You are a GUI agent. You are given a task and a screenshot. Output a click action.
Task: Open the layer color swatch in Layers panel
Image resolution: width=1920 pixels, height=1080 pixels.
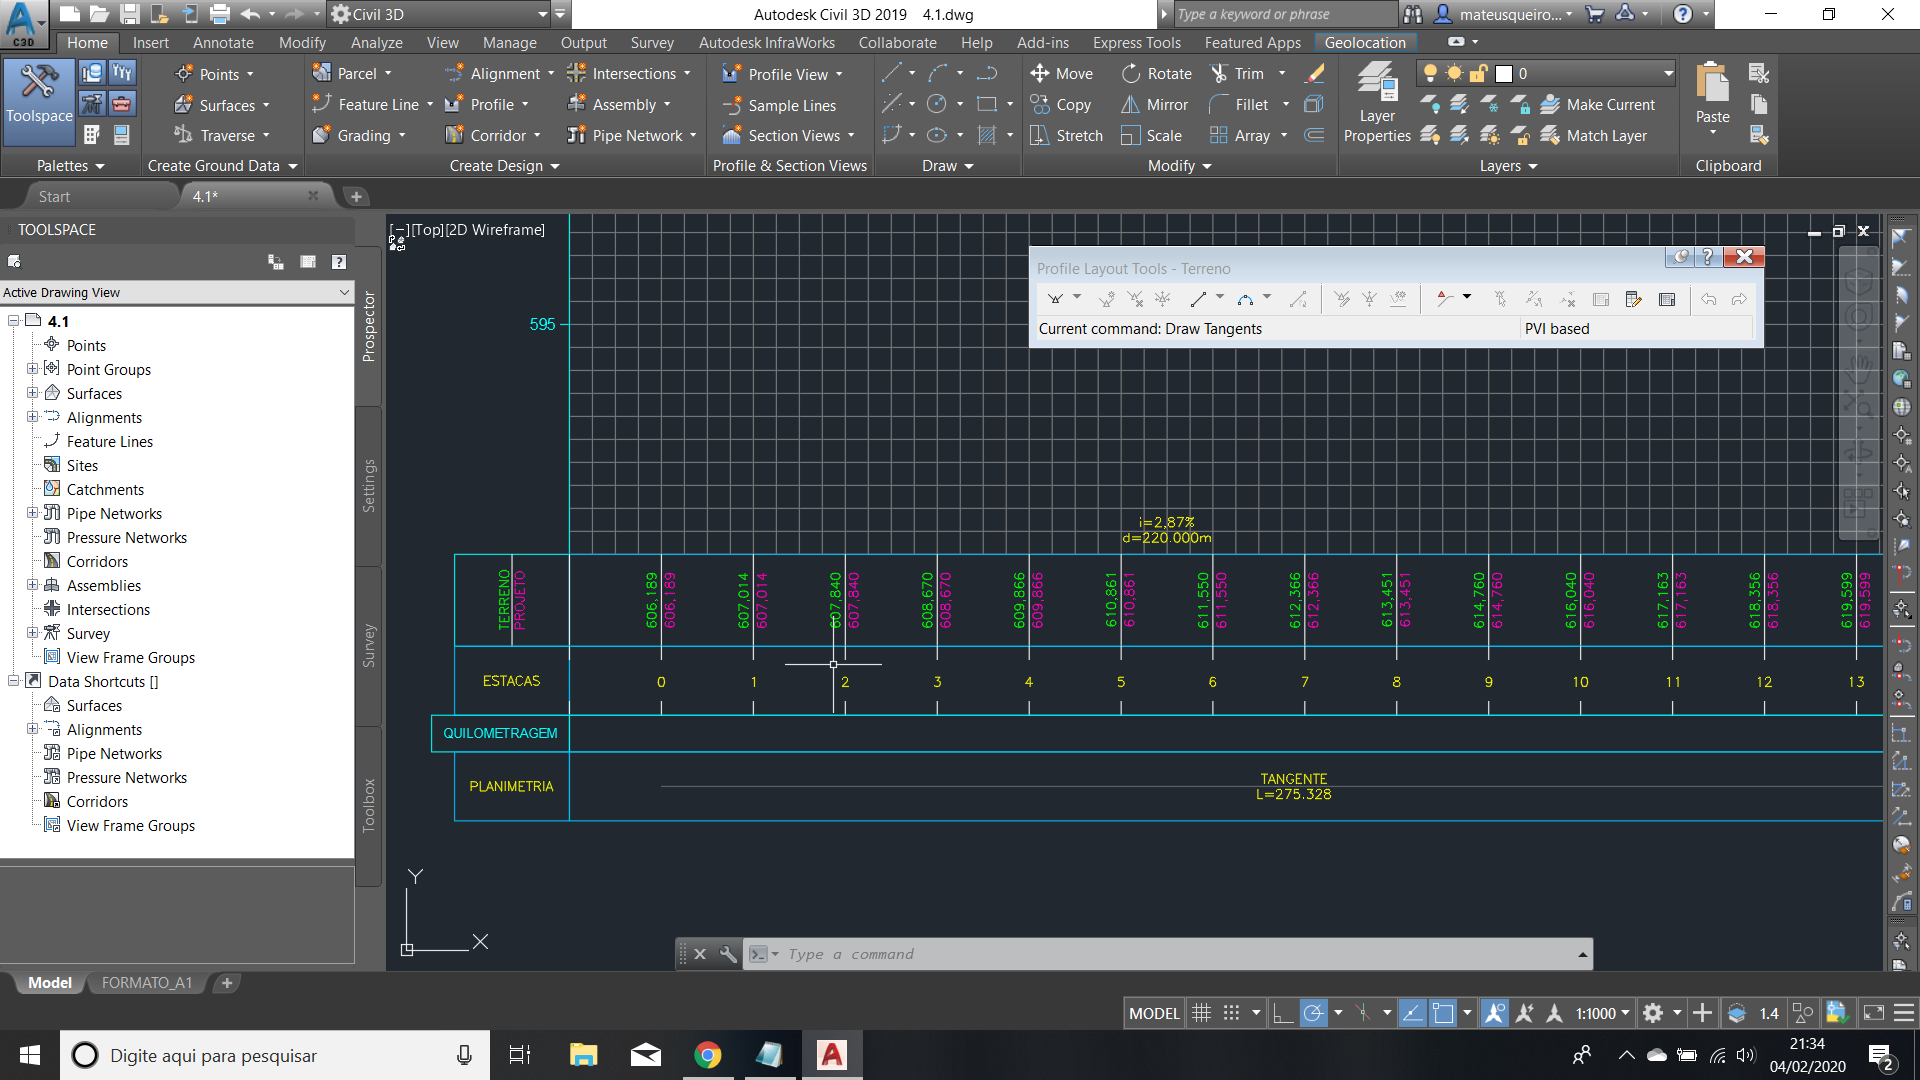point(1502,73)
